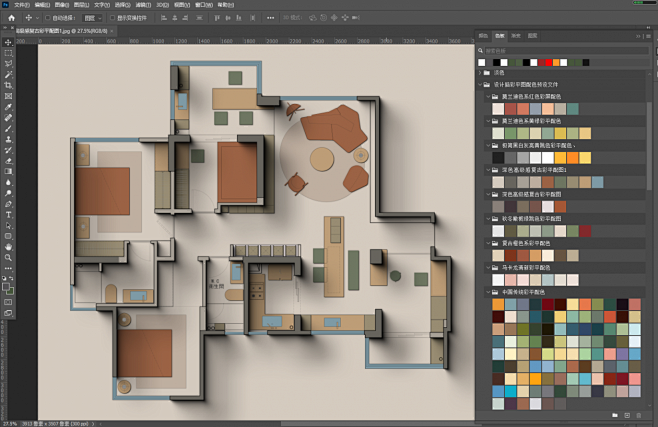Select the Rectangular Marquee tool

click(x=8, y=53)
